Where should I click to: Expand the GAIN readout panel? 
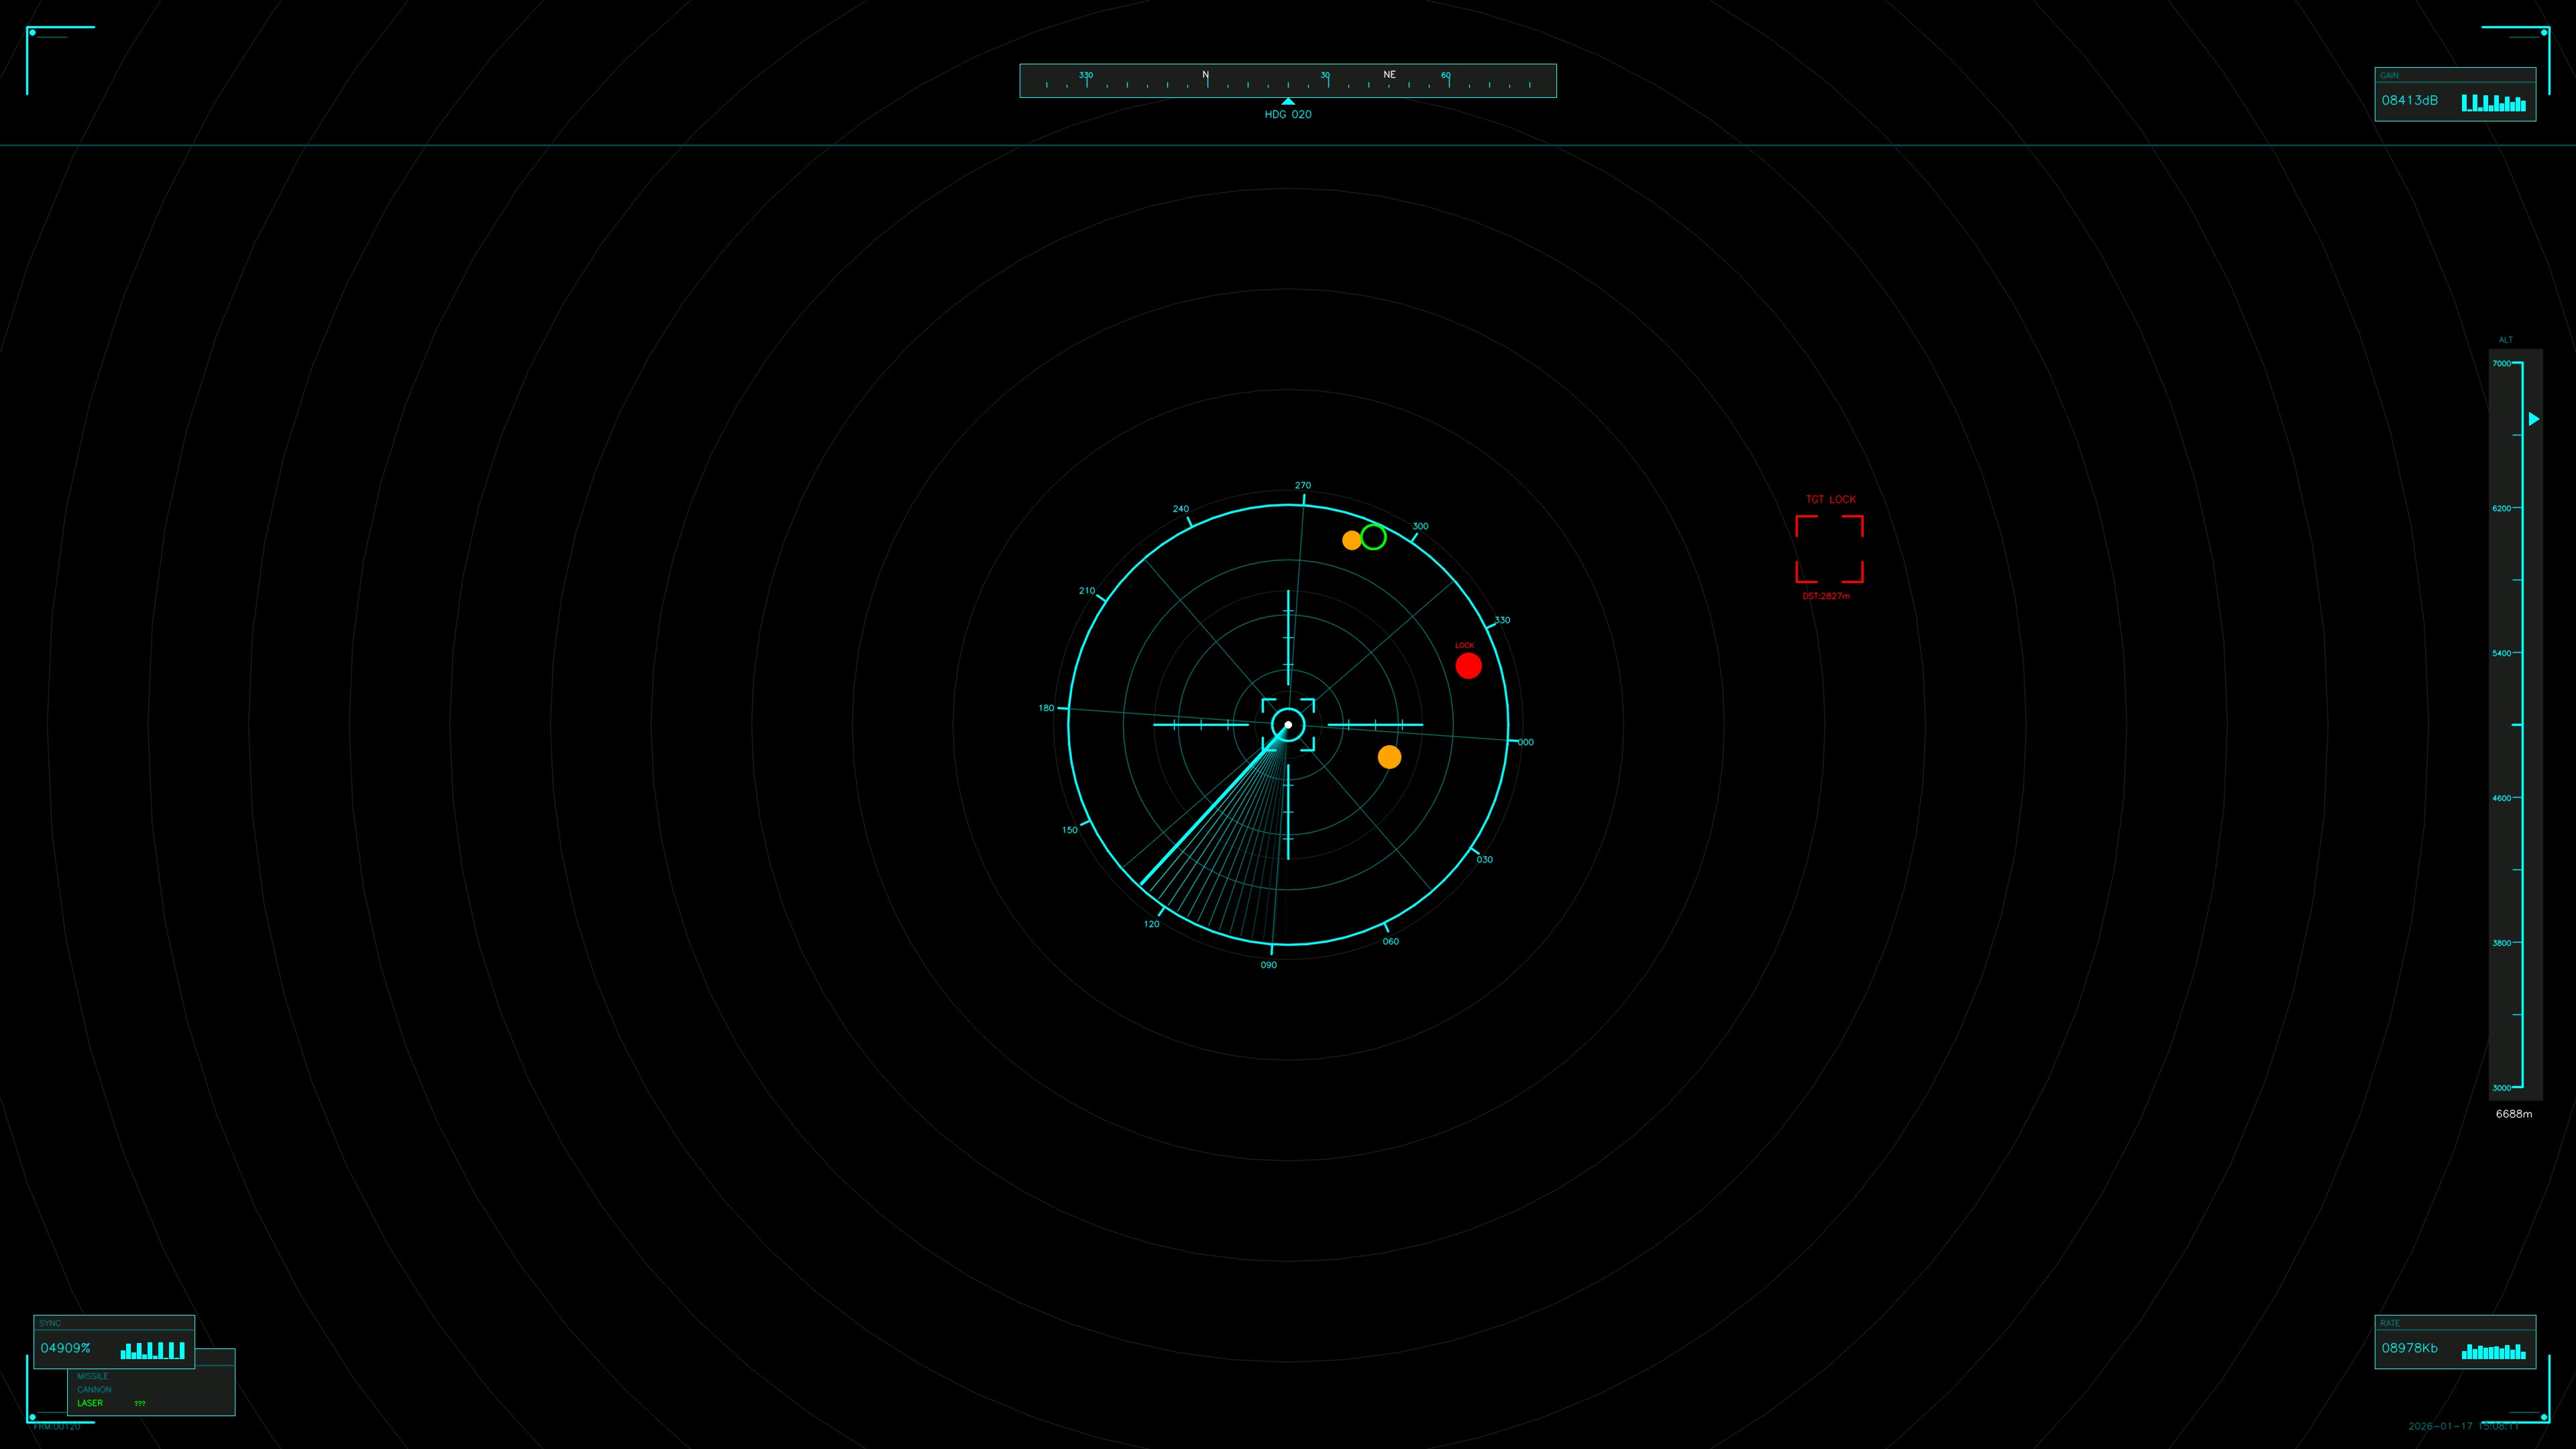click(2455, 95)
